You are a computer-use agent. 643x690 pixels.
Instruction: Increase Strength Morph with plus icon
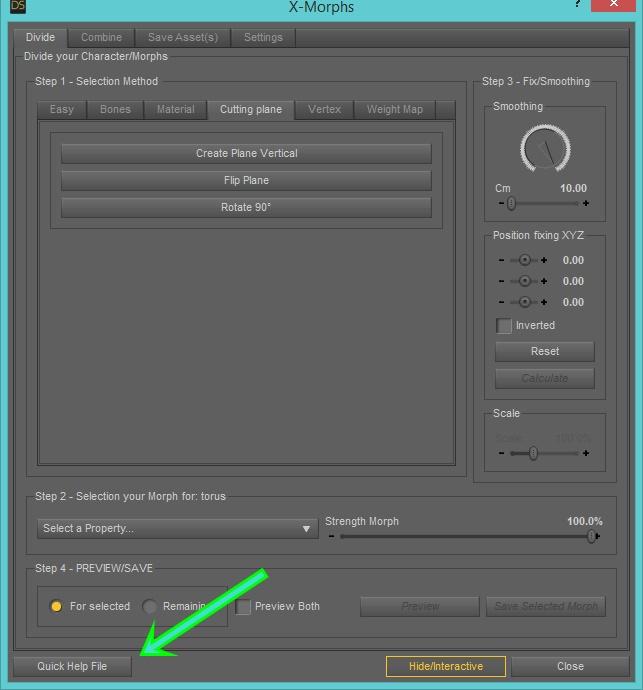coord(598,536)
